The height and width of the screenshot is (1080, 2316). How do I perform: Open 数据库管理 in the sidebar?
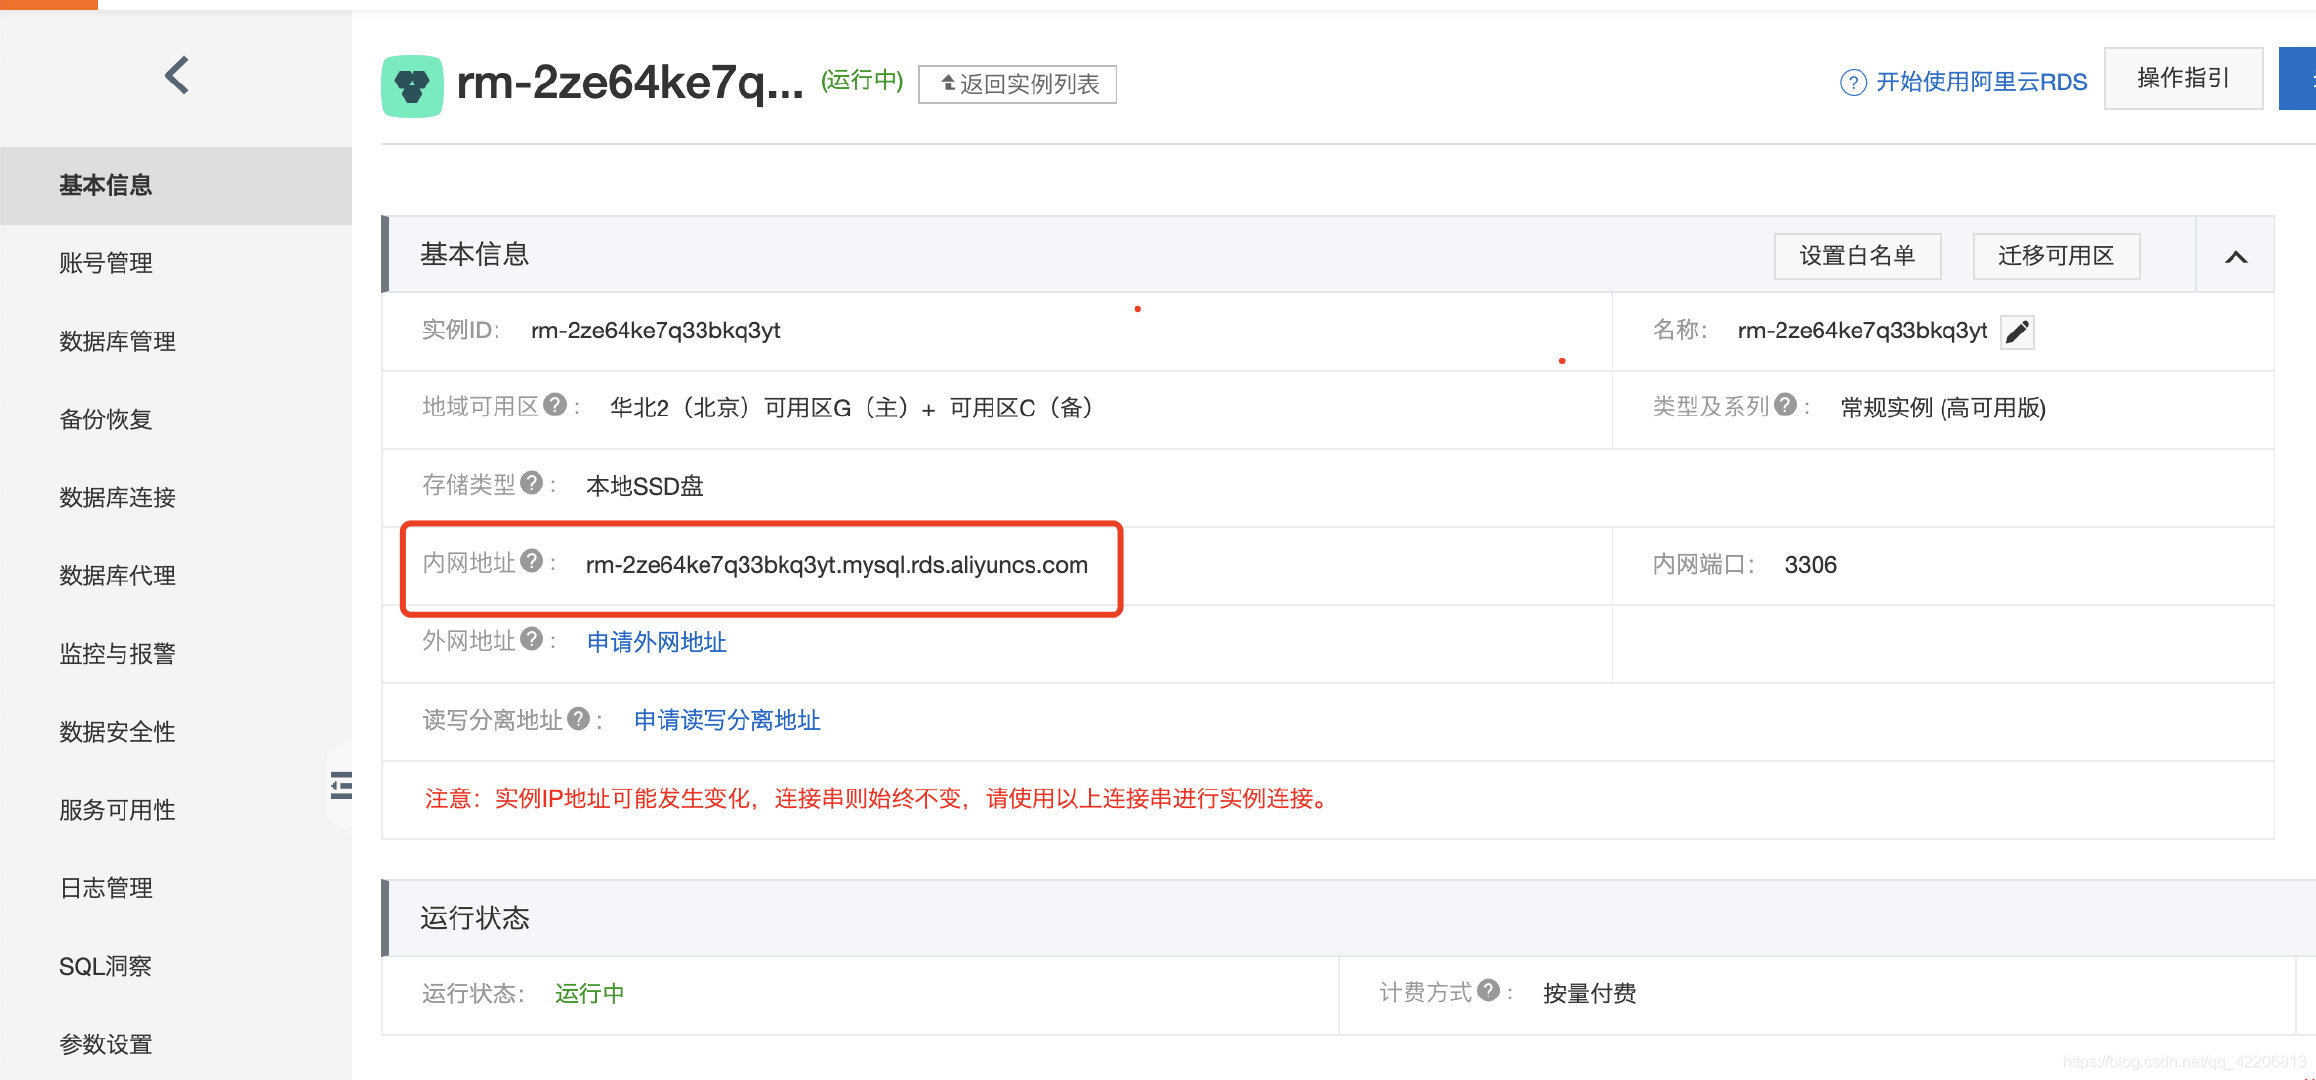click(x=176, y=341)
